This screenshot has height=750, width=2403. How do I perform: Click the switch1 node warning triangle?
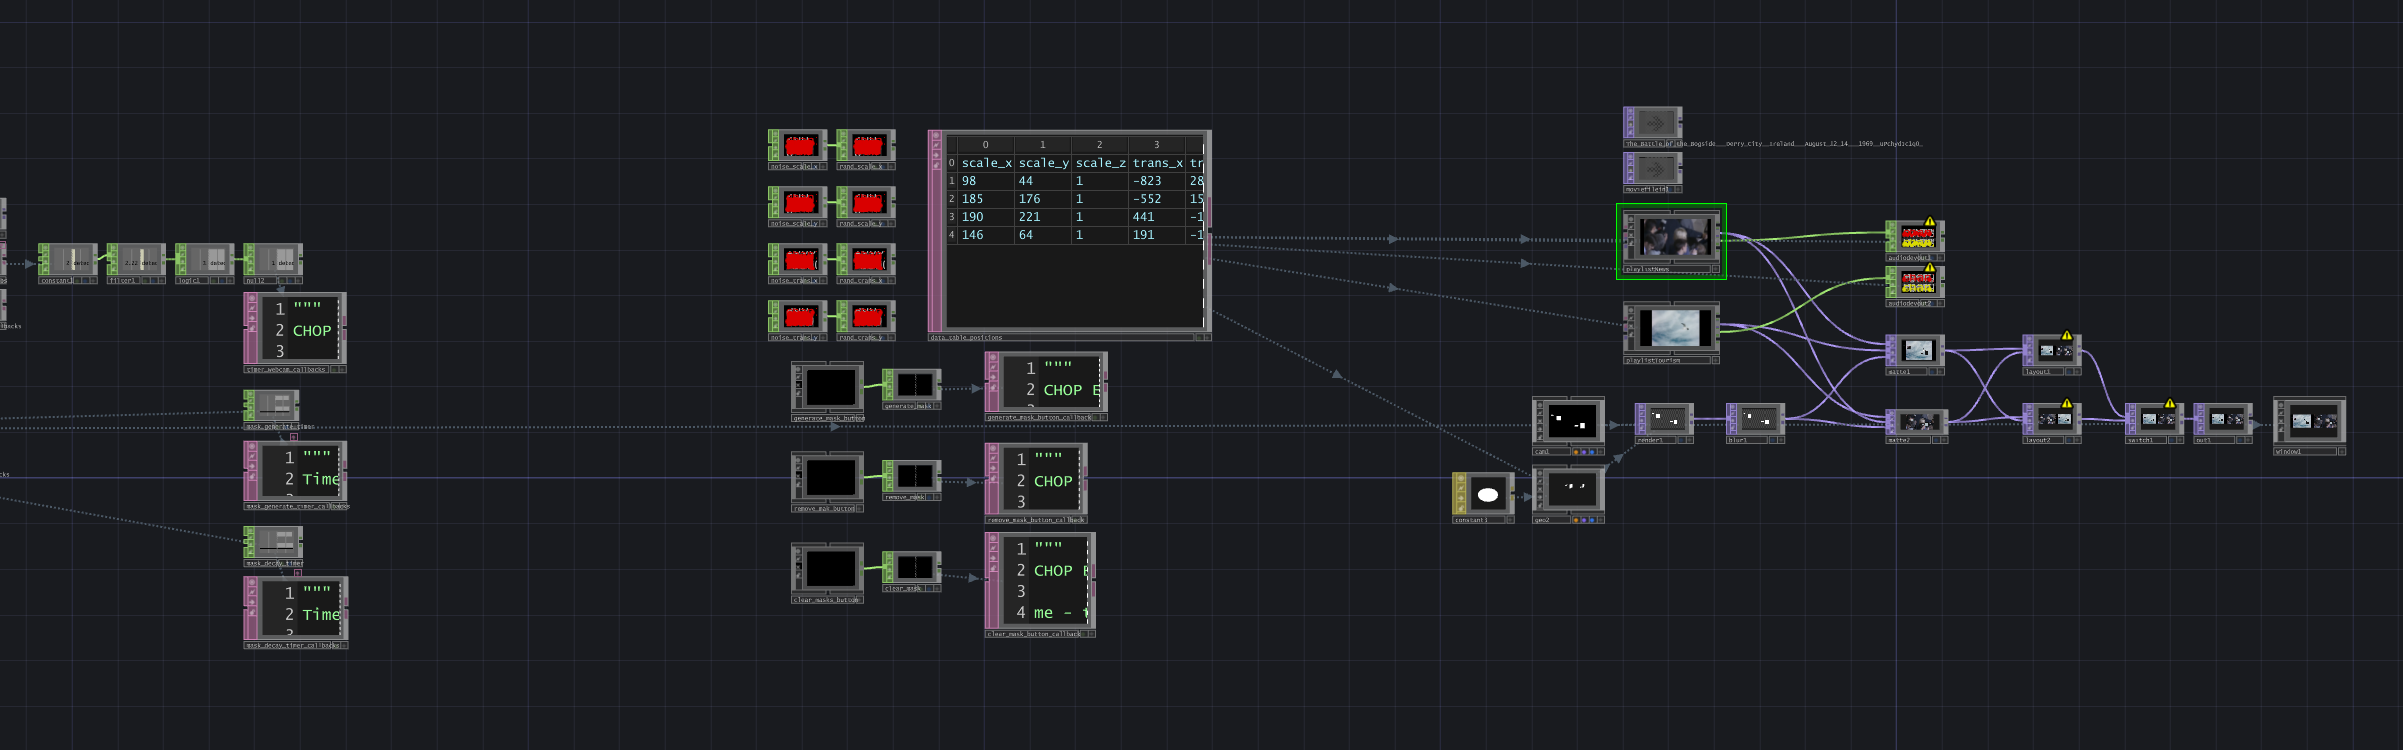[x=2169, y=405]
